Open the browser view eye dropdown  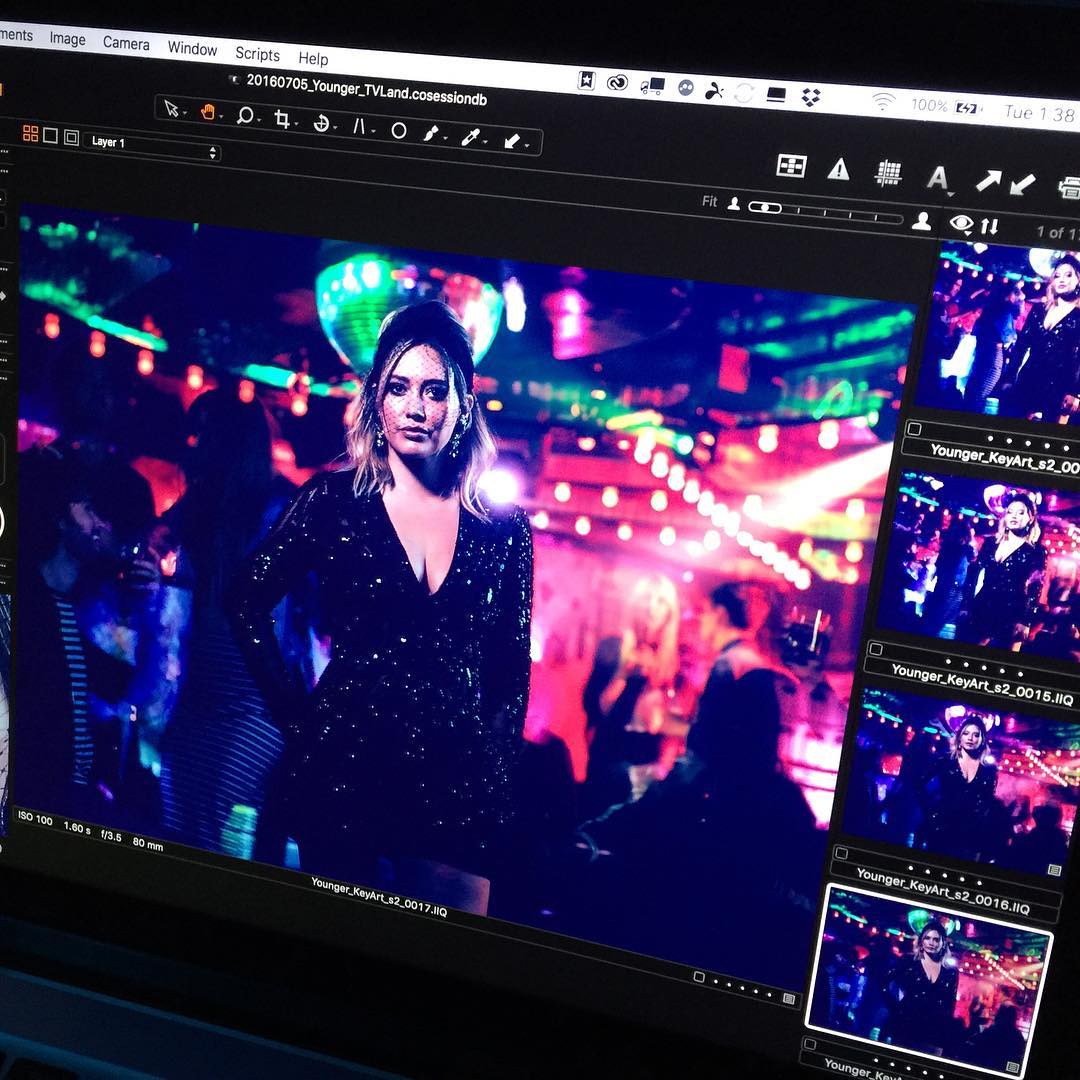coord(961,224)
